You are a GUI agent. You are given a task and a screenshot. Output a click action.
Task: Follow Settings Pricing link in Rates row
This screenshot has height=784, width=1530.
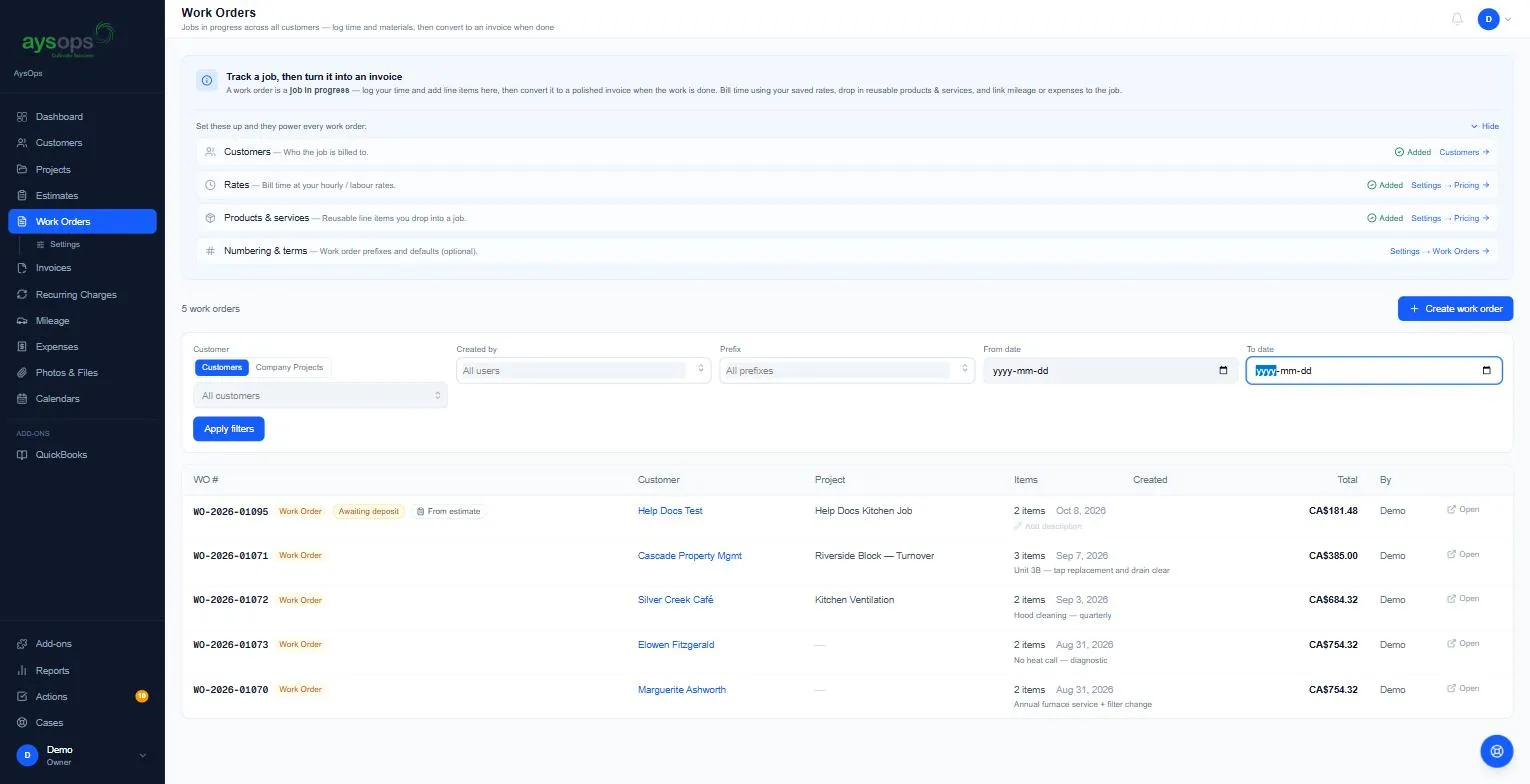click(1450, 185)
